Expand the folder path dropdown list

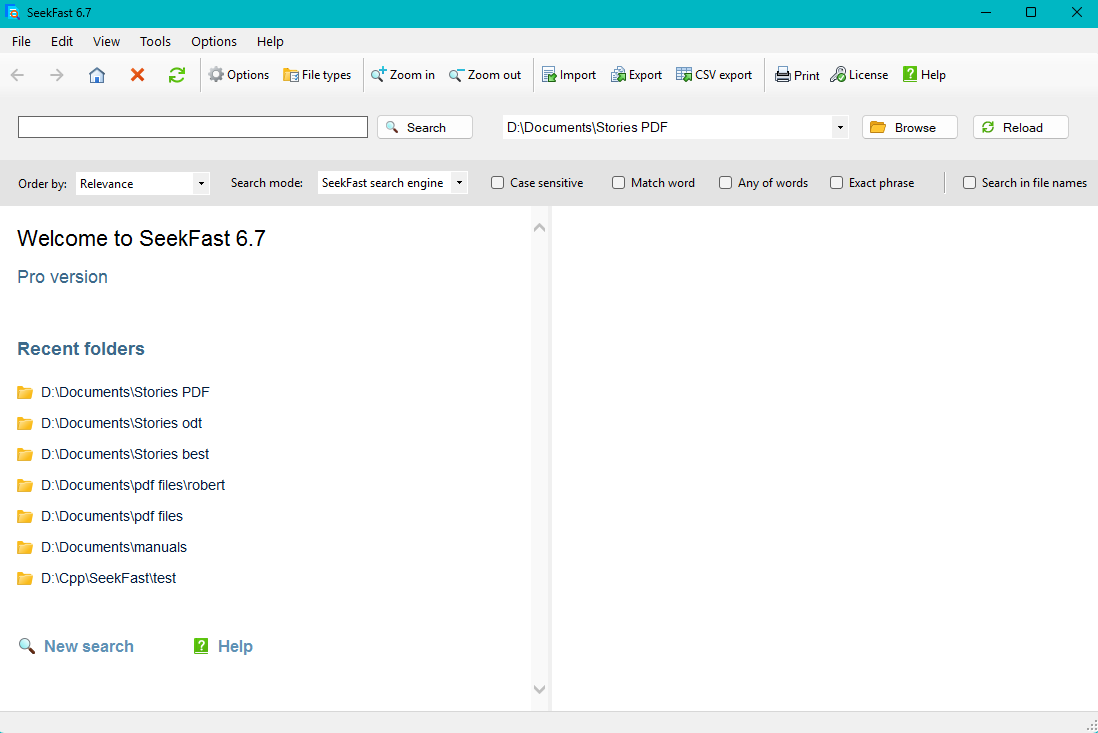tap(840, 127)
